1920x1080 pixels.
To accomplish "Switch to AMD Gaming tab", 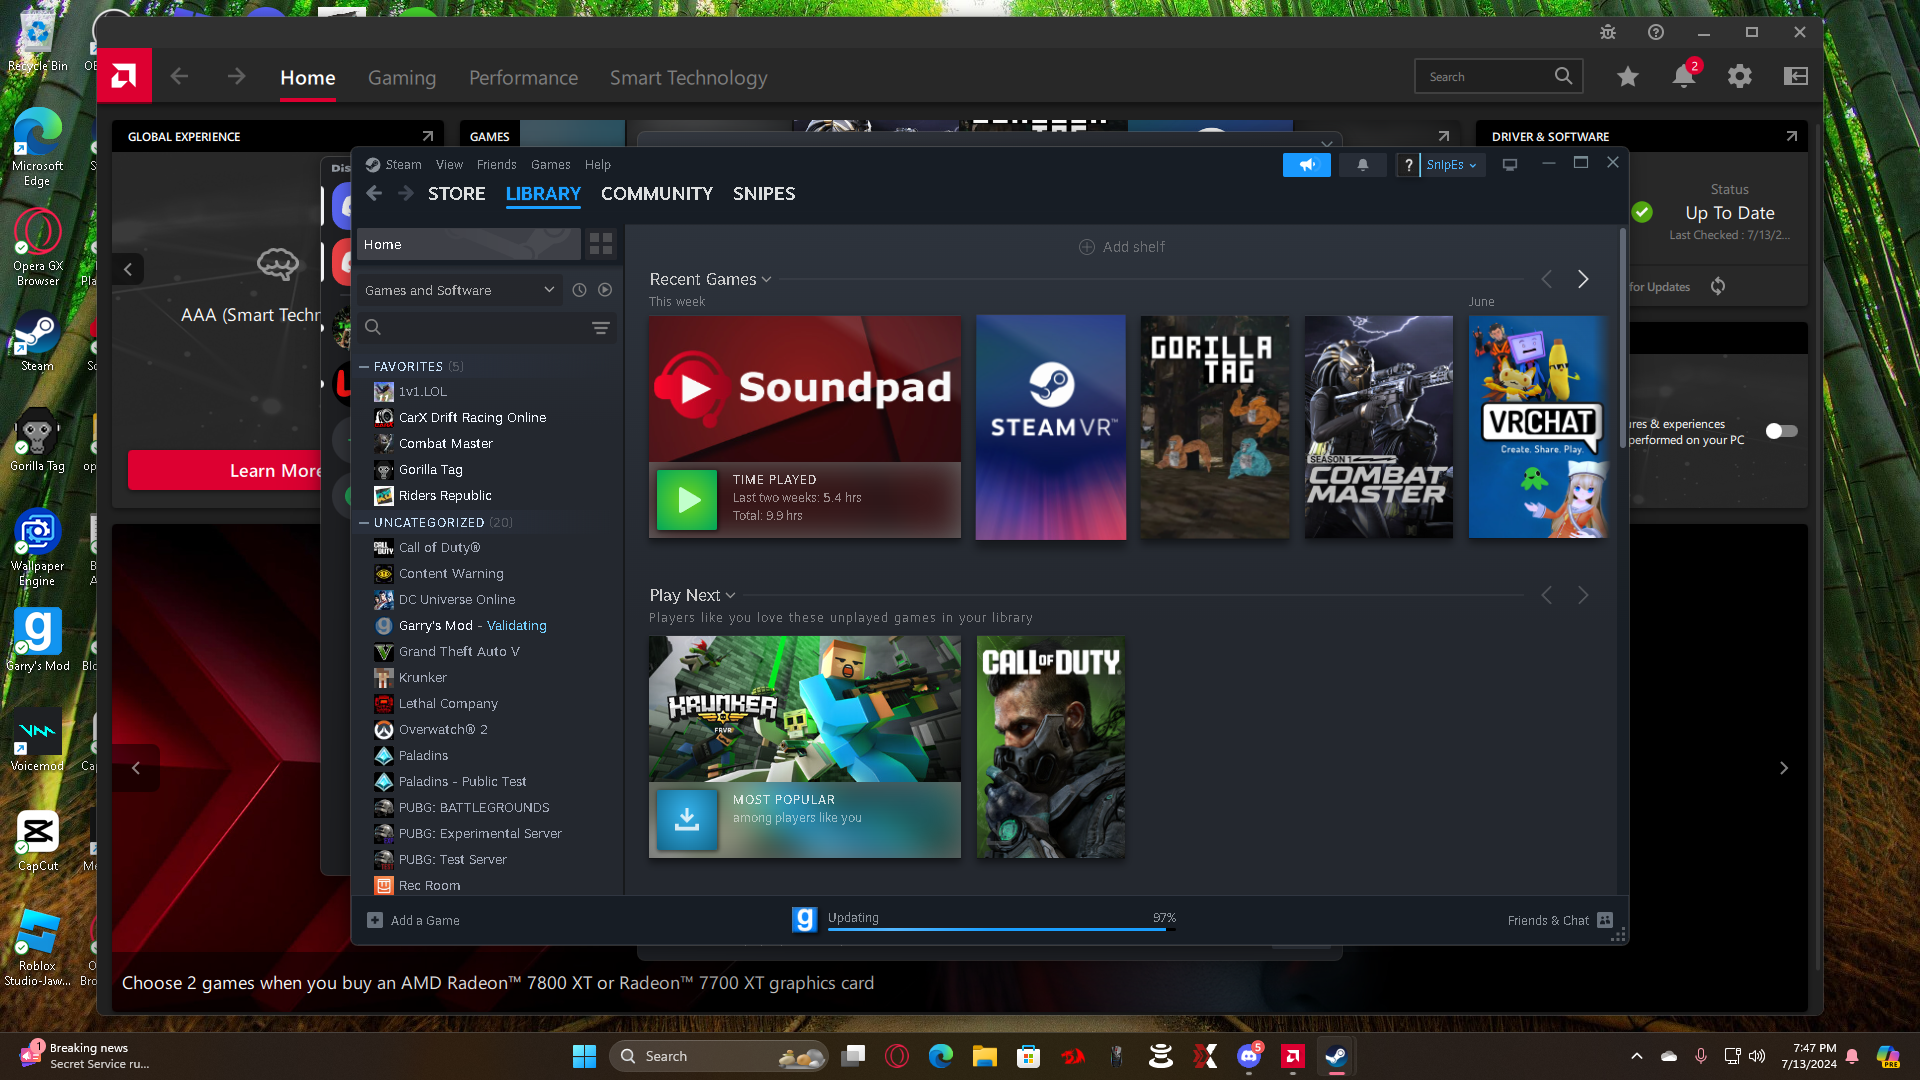I will pyautogui.click(x=402, y=78).
